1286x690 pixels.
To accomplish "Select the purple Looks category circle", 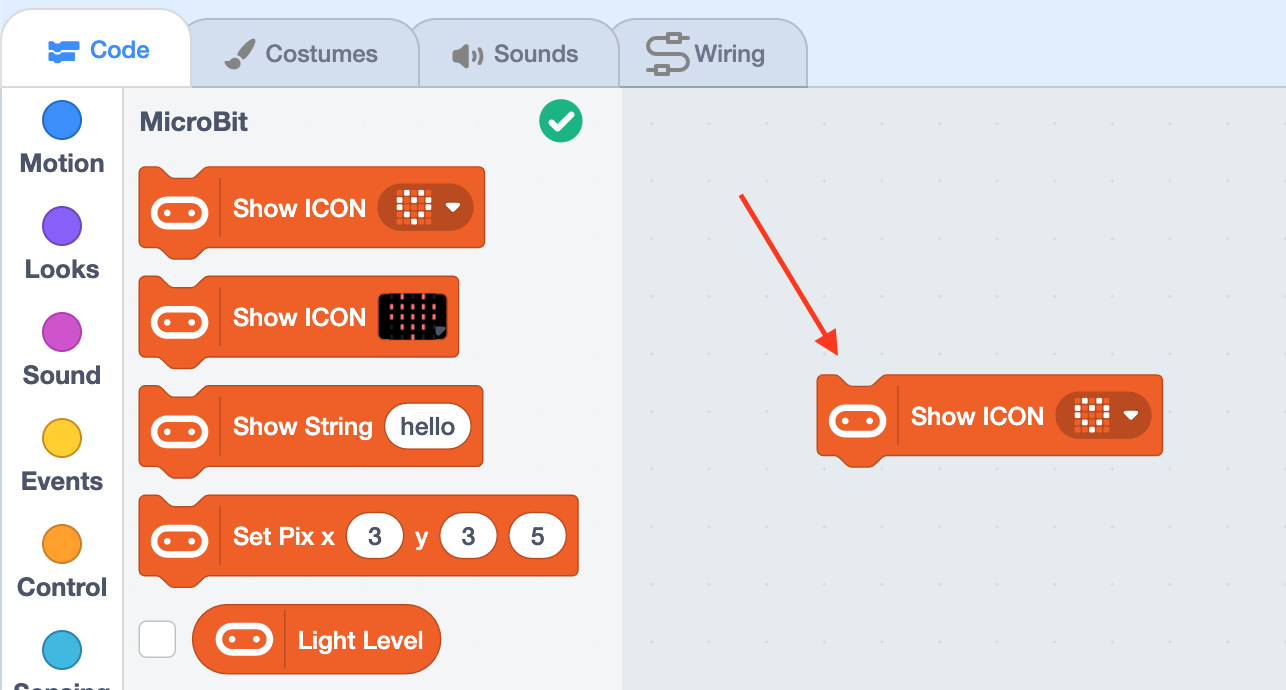I will click(x=62, y=227).
